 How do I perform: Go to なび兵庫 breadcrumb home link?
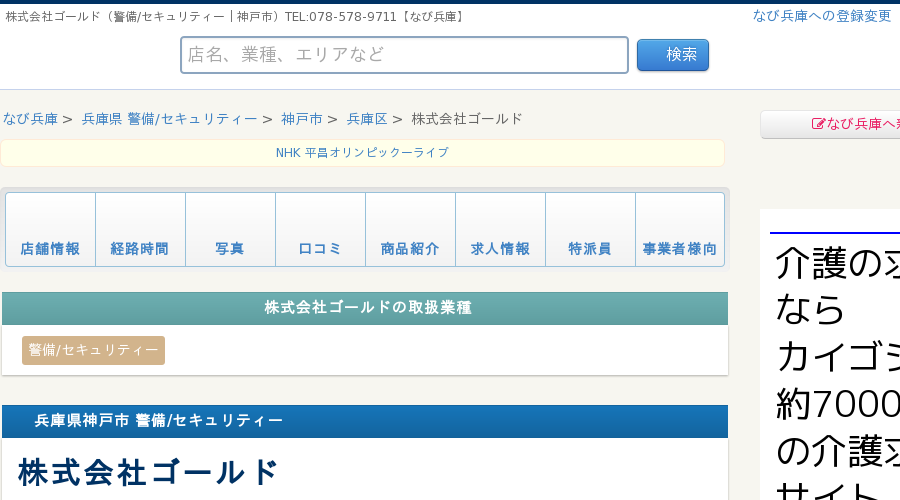30,119
